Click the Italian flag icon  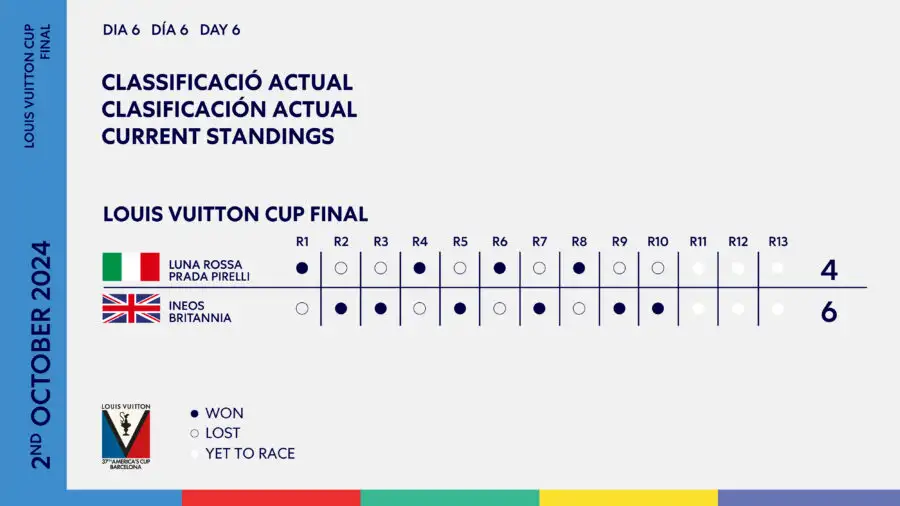(x=131, y=267)
